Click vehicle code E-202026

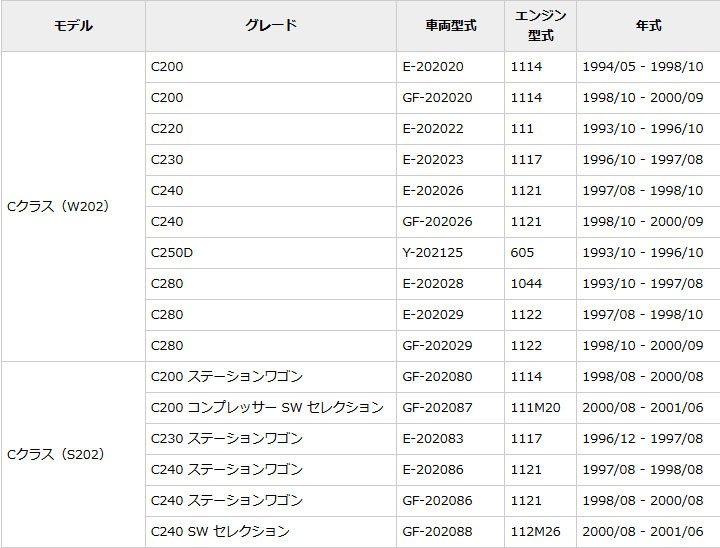433,191
